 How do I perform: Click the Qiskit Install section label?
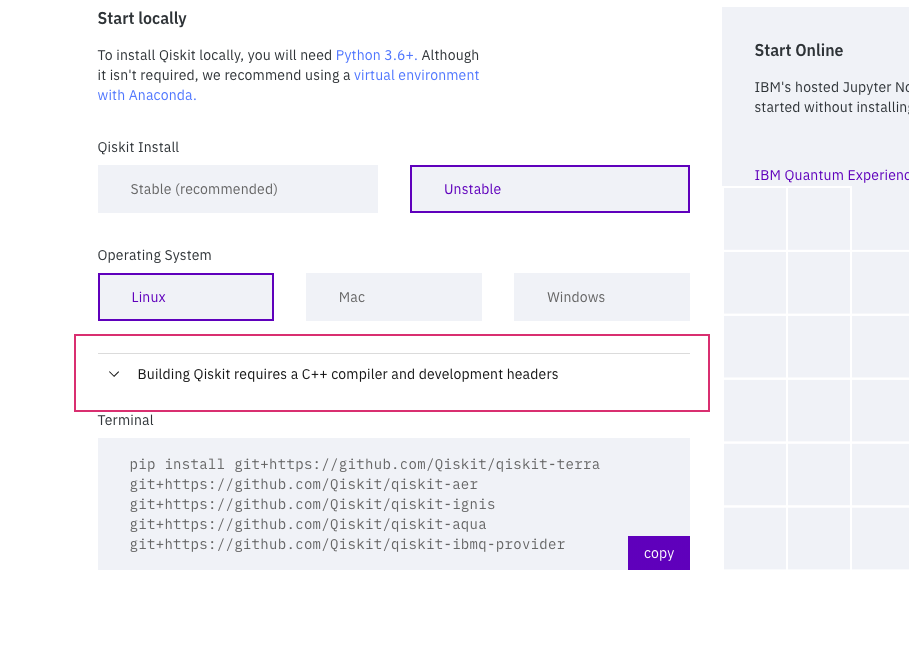(137, 147)
